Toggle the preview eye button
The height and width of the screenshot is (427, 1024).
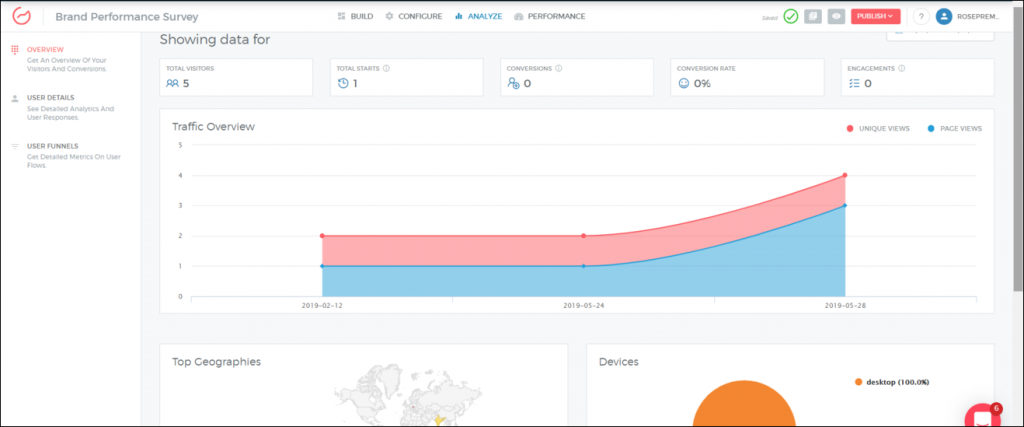pos(836,16)
